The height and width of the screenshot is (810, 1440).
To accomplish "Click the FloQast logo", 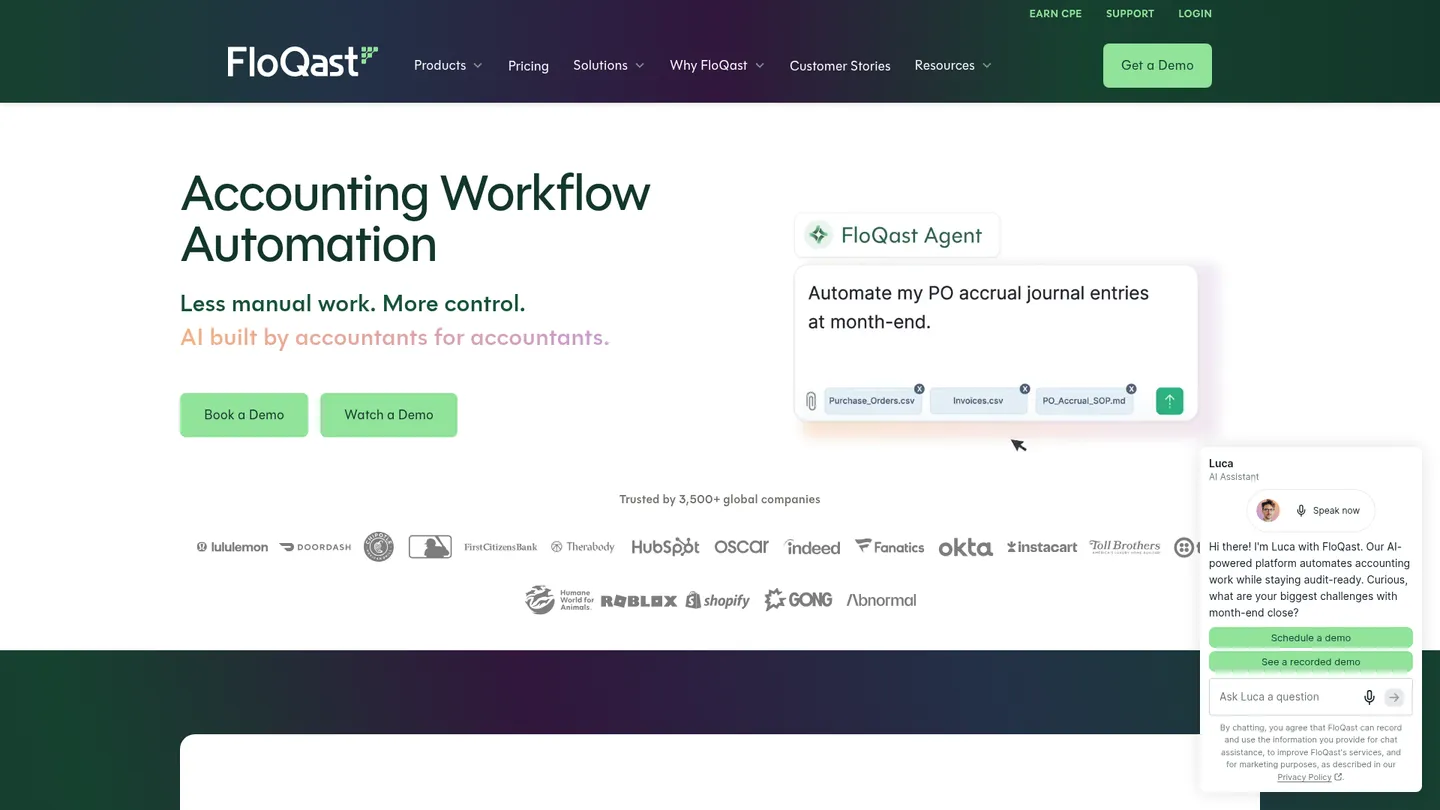I will coord(302,62).
